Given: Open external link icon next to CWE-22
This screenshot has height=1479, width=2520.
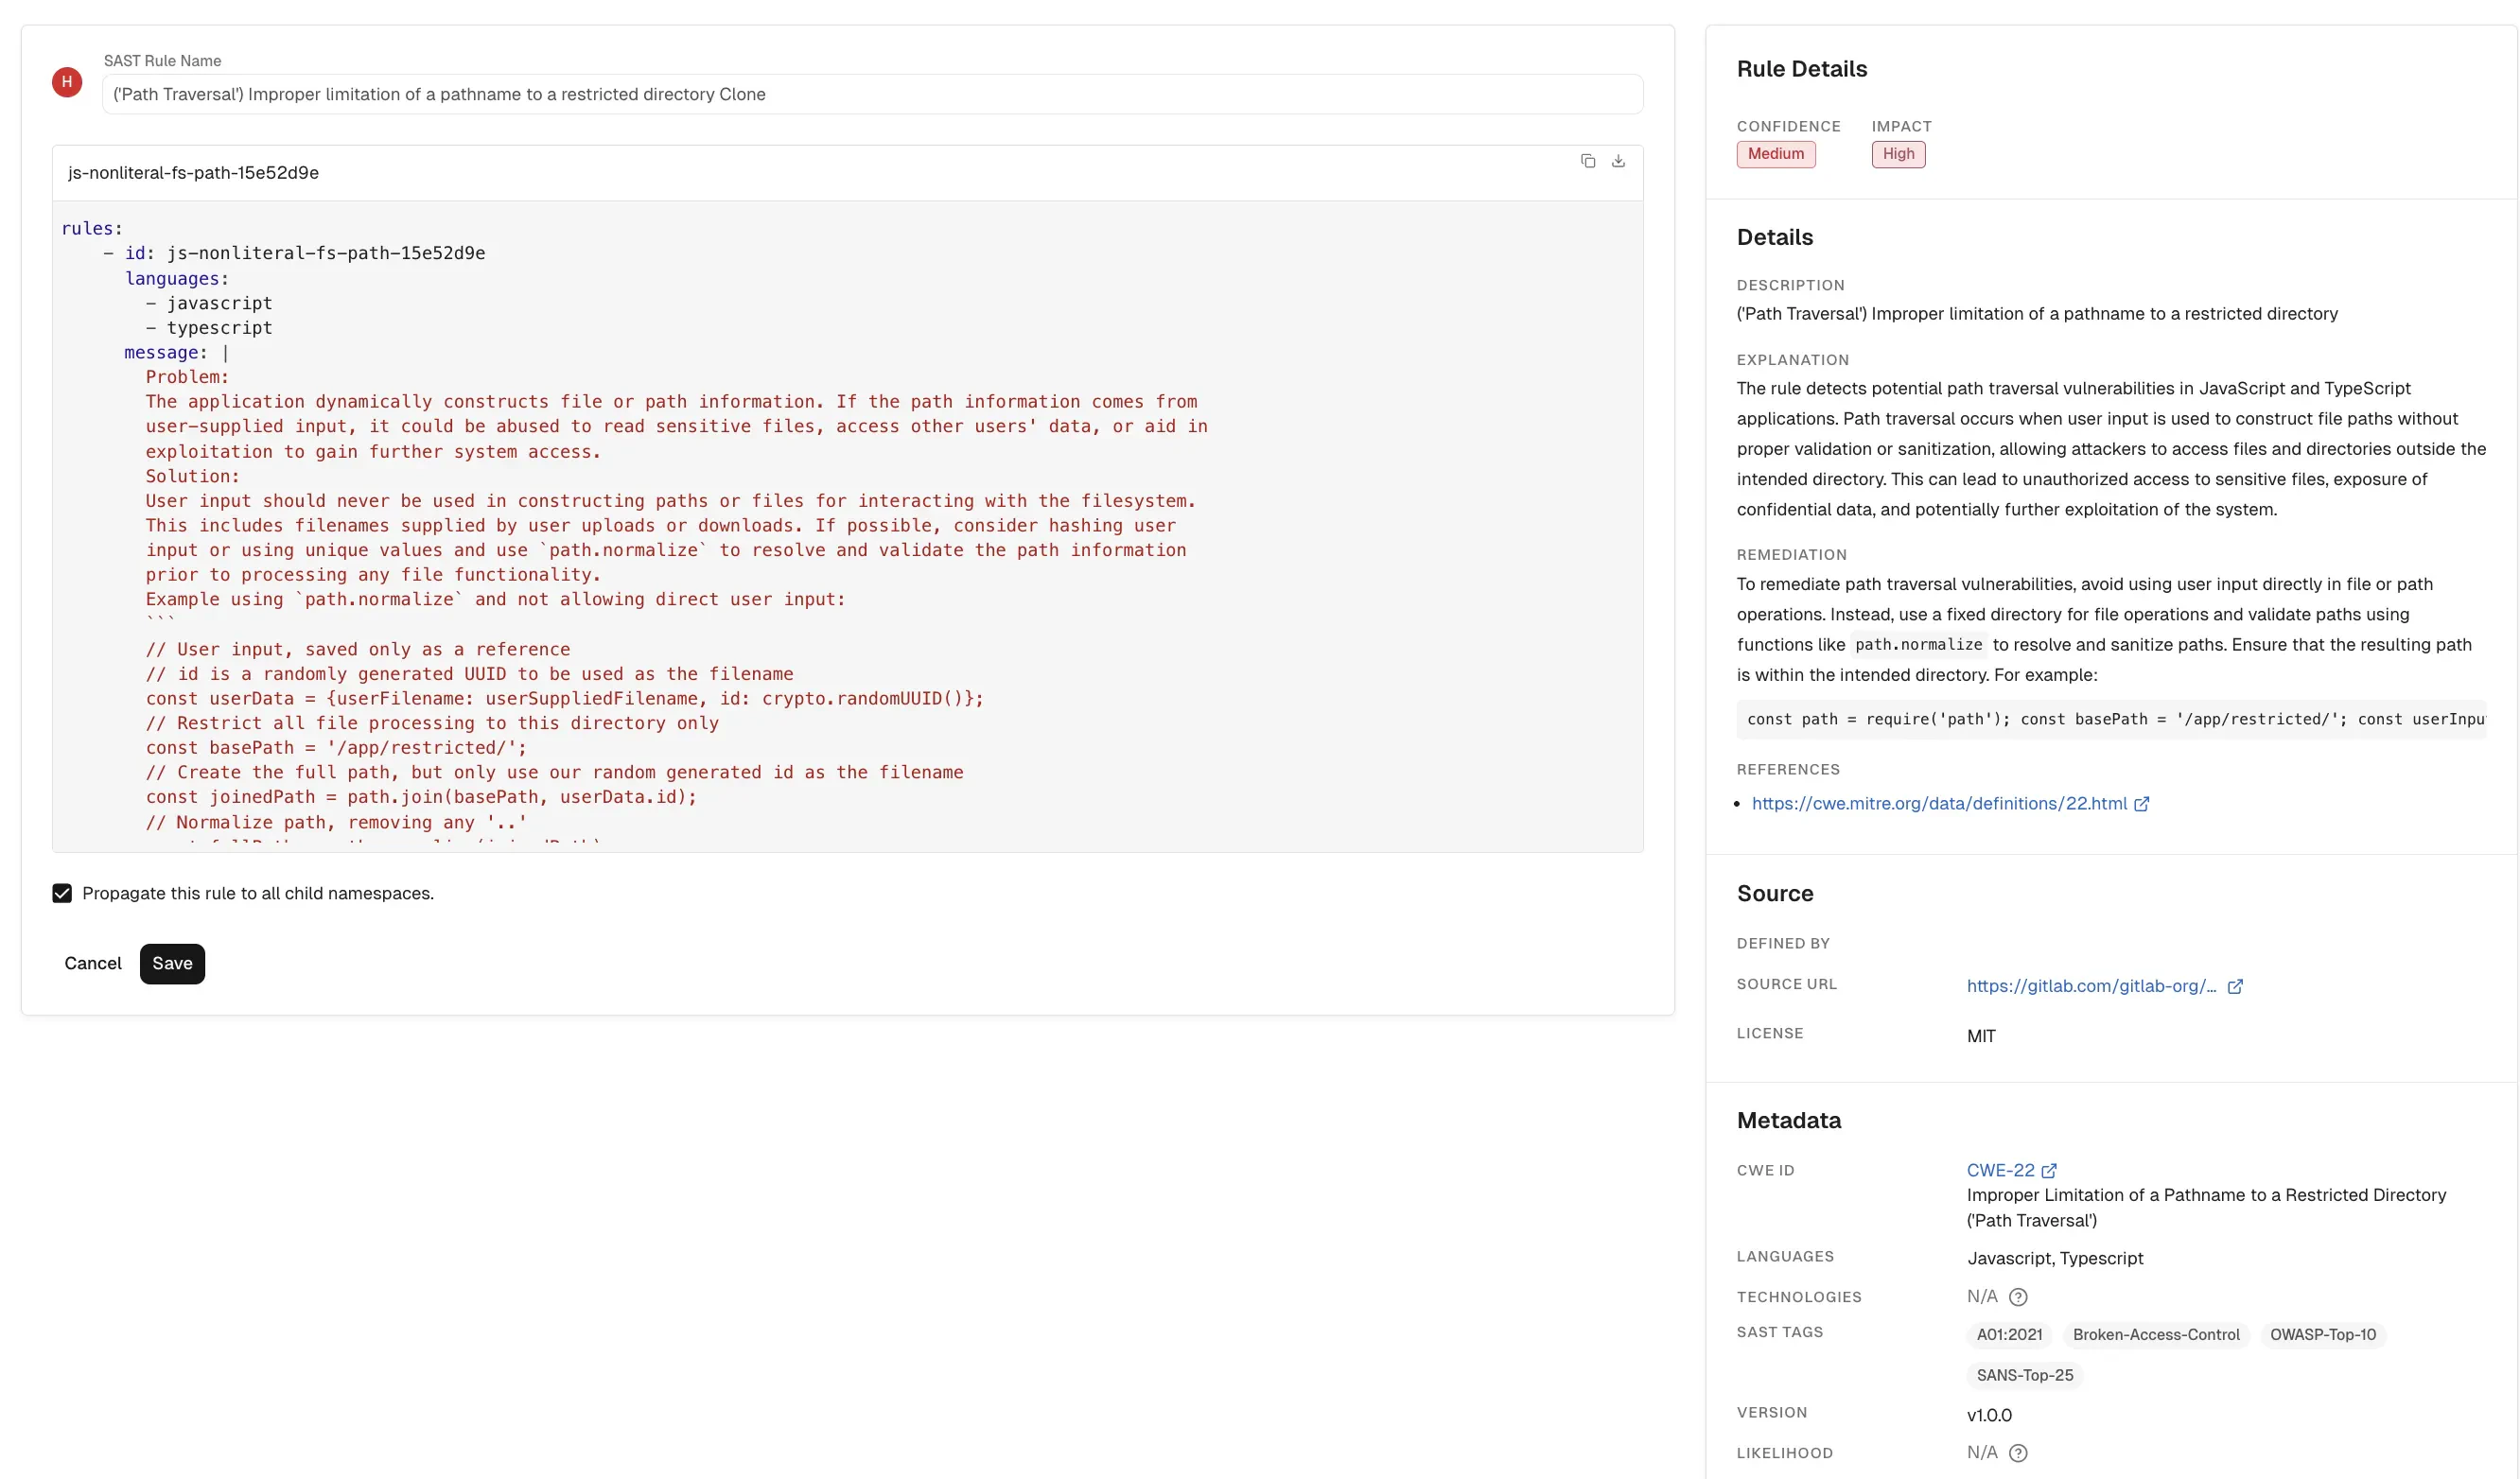Looking at the screenshot, I should pyautogui.click(x=2049, y=1171).
